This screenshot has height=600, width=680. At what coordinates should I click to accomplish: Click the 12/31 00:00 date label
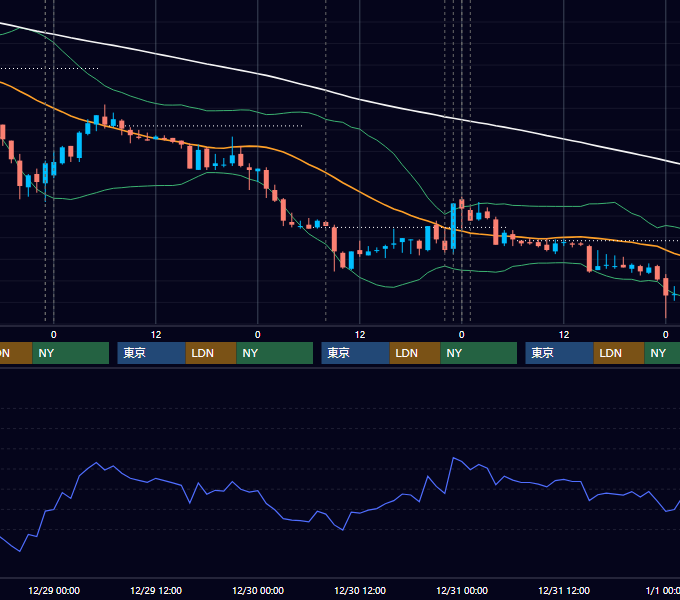(461, 590)
